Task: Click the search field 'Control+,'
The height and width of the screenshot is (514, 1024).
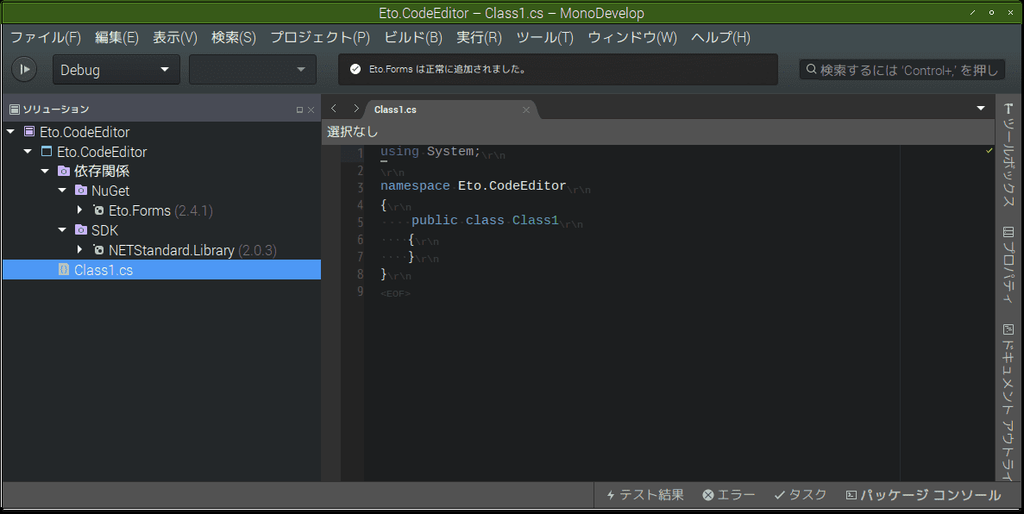Action: click(x=902, y=69)
